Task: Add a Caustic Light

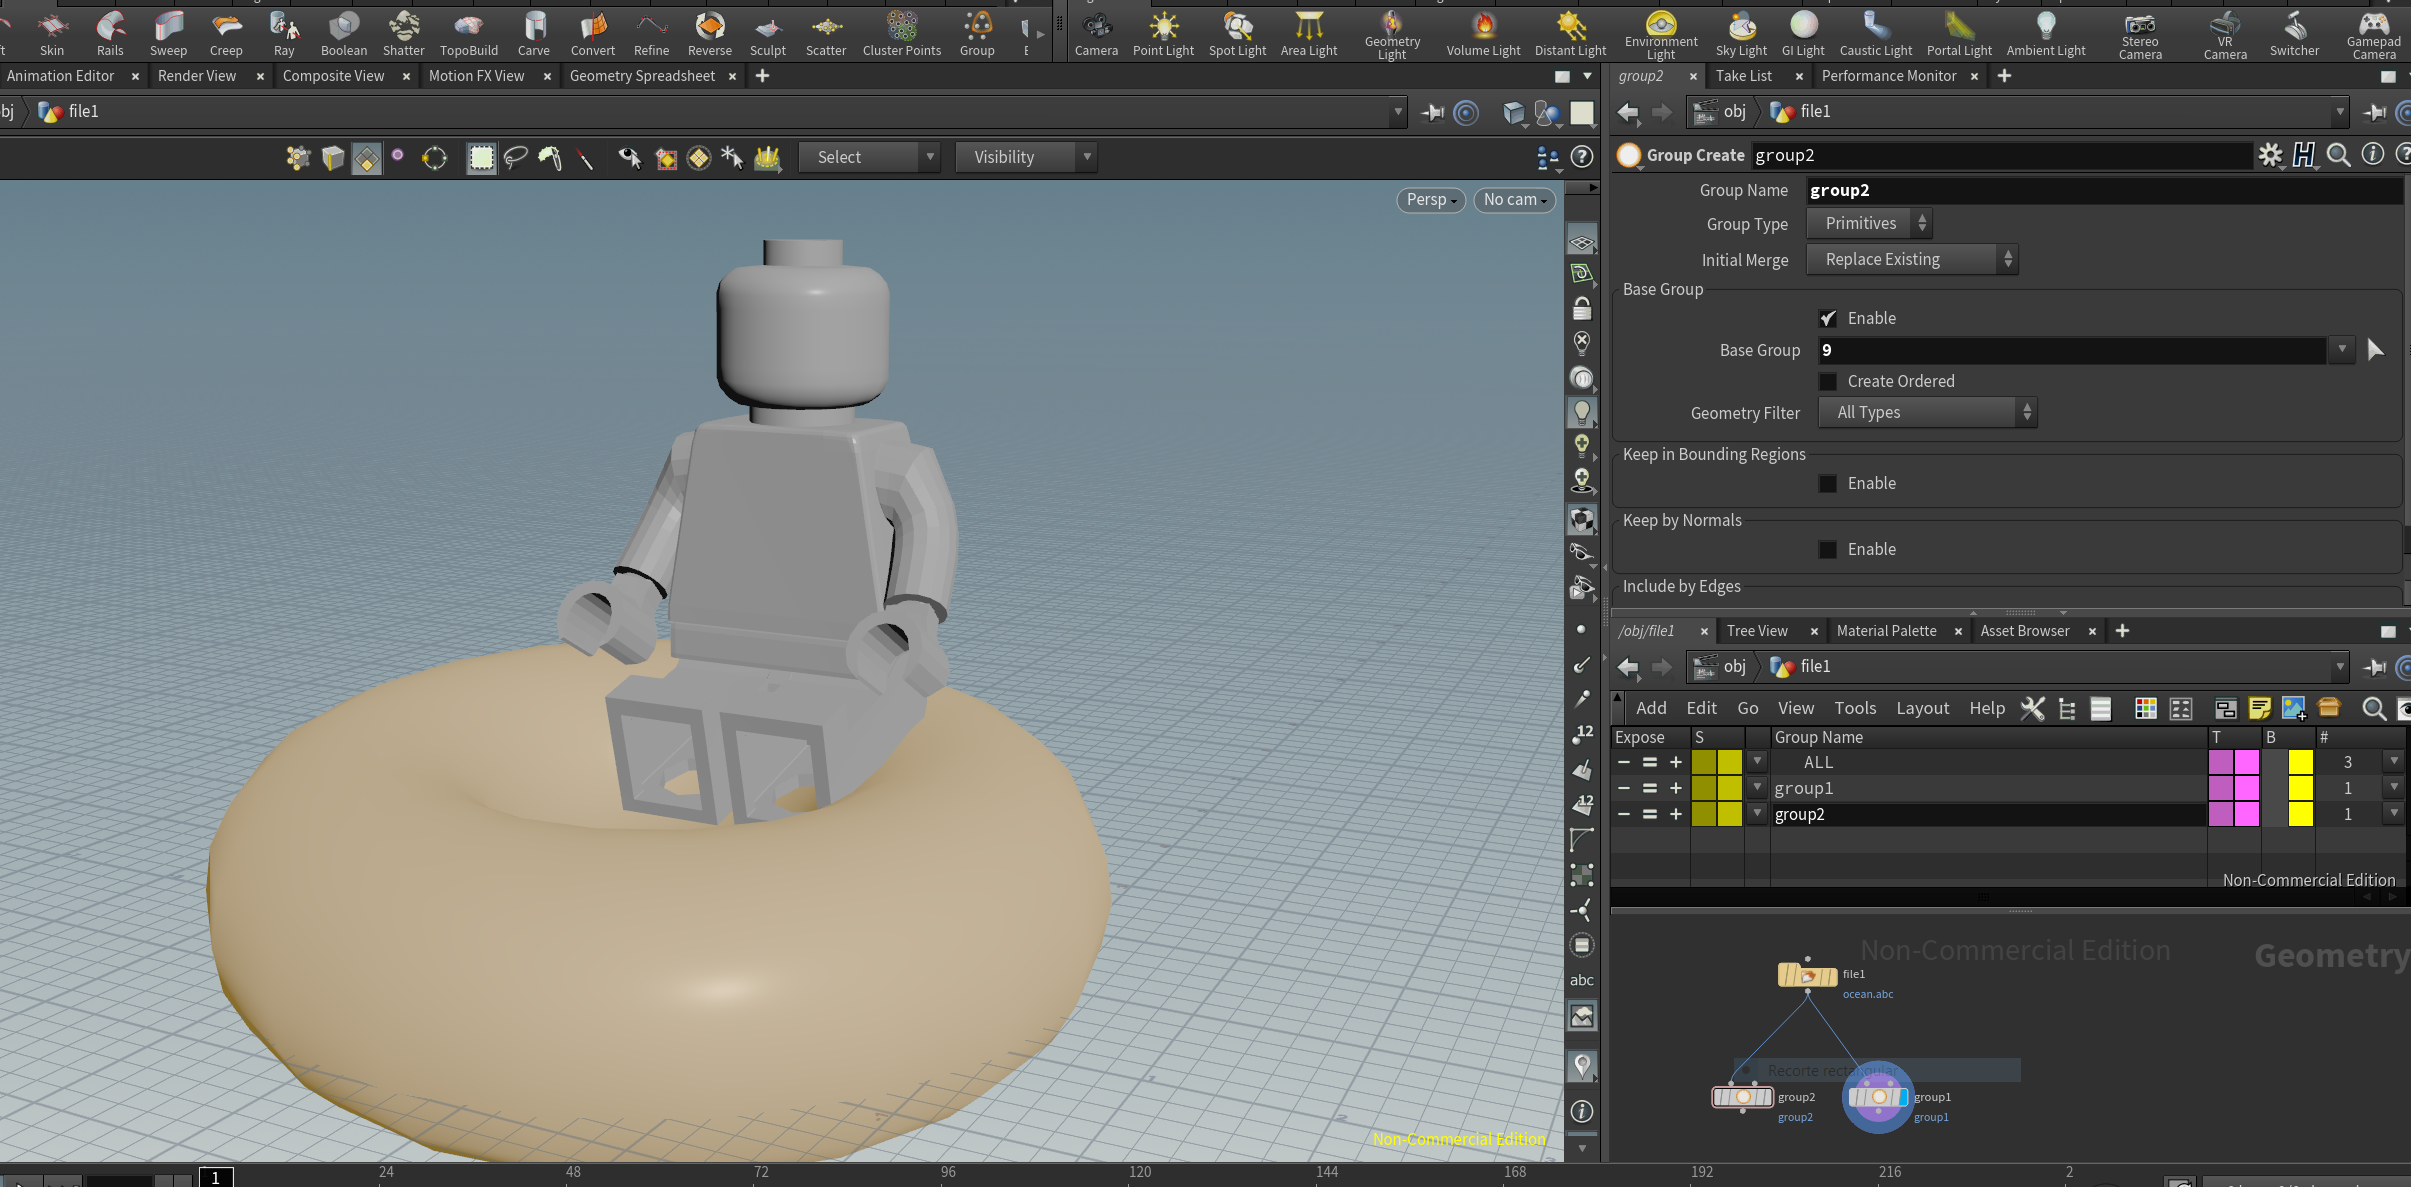Action: click(x=1875, y=33)
